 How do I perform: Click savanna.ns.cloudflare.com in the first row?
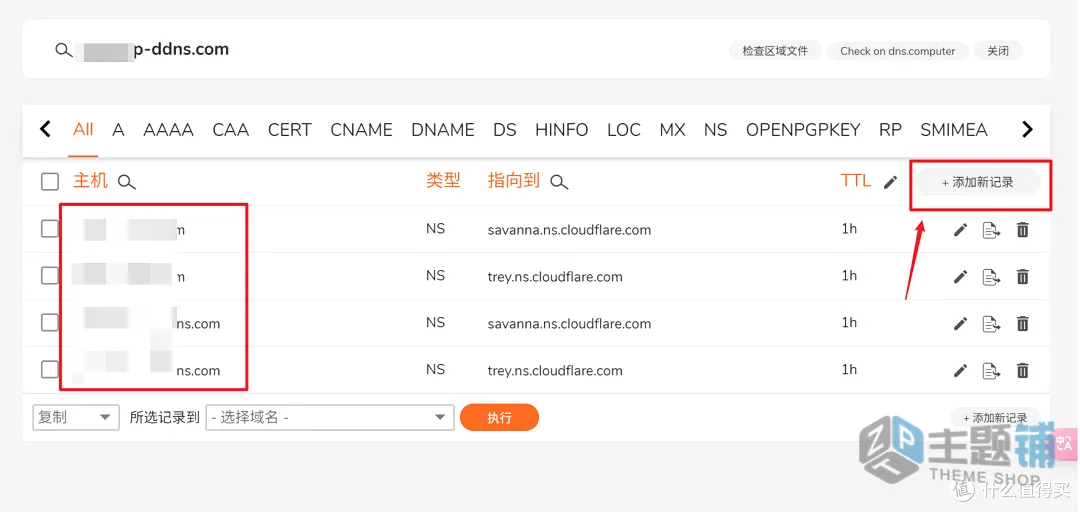click(x=569, y=230)
